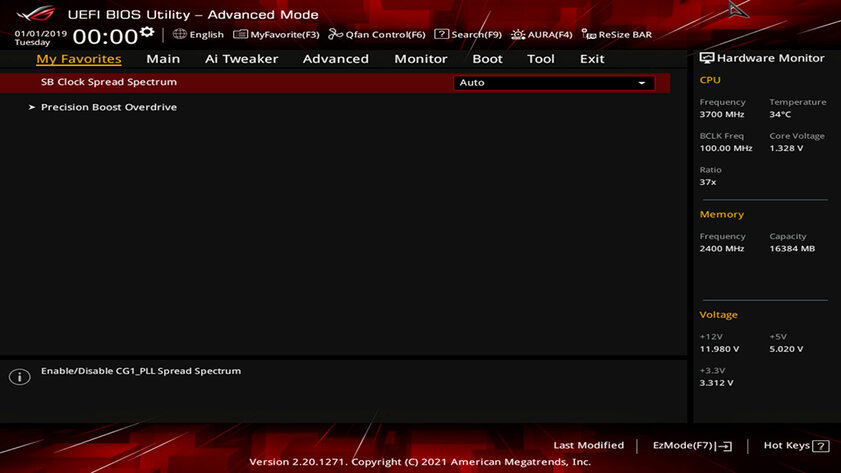Switch to EzMode(F7)
Viewport: 841px width, 473px height.
pos(692,445)
